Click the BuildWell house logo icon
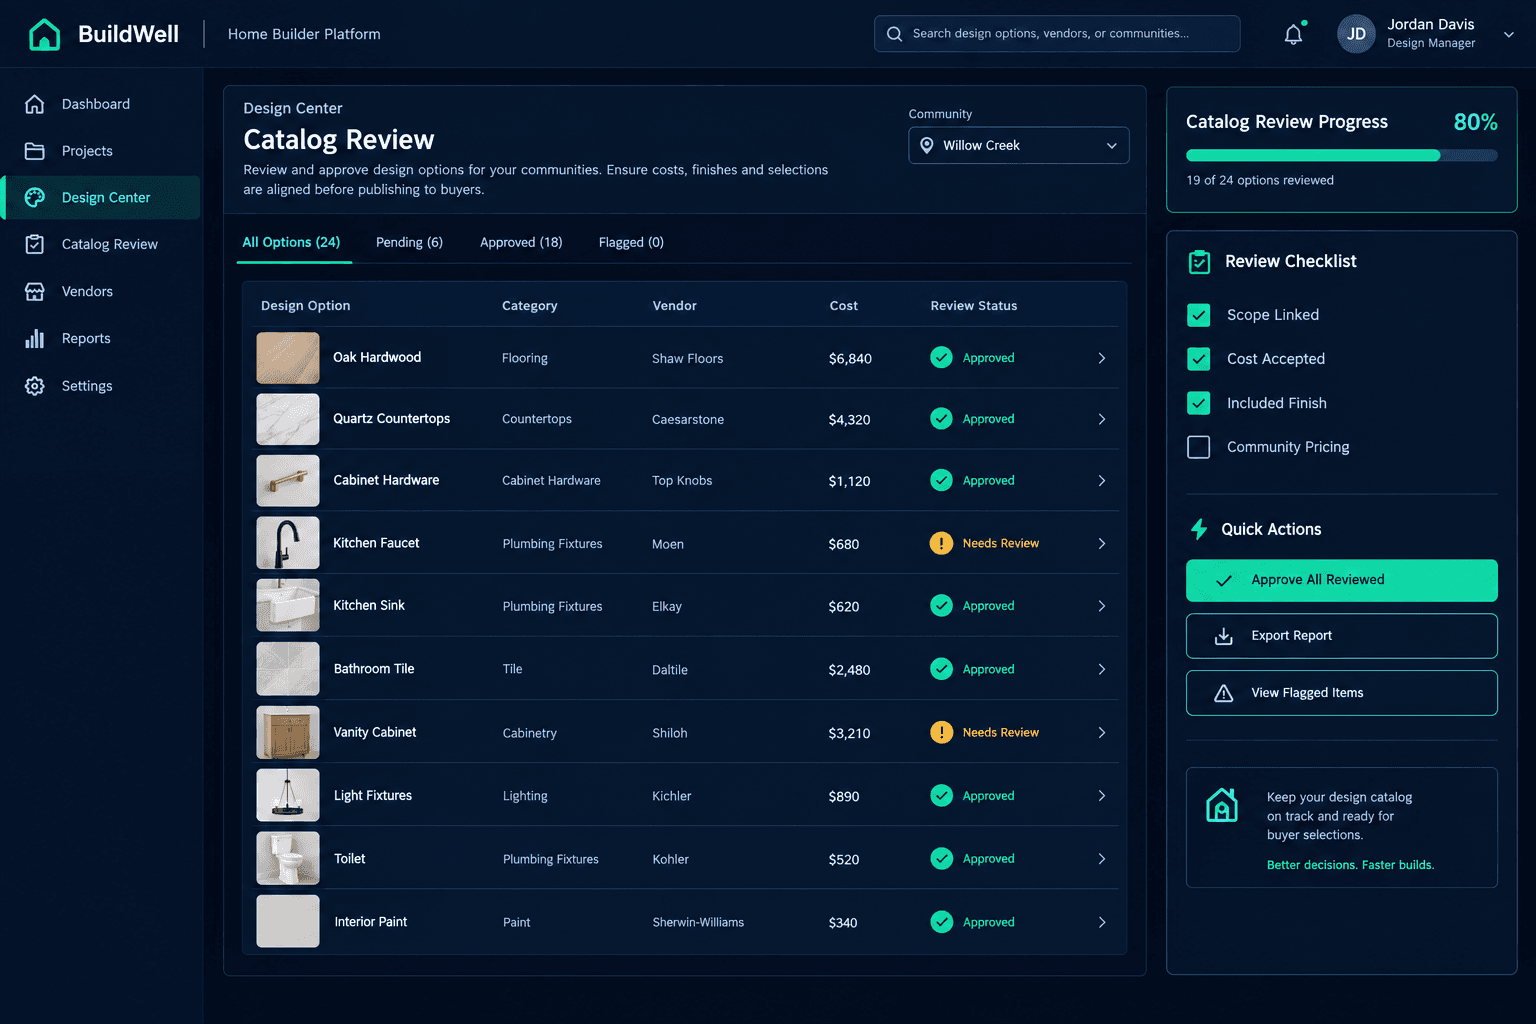1536x1024 pixels. point(44,34)
